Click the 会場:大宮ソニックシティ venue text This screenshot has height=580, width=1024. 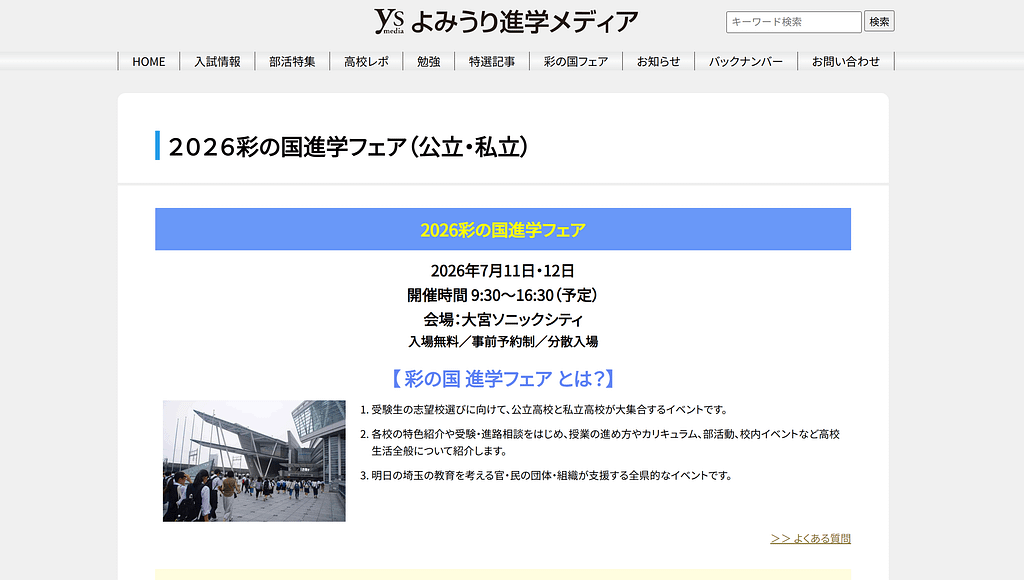pos(503,320)
